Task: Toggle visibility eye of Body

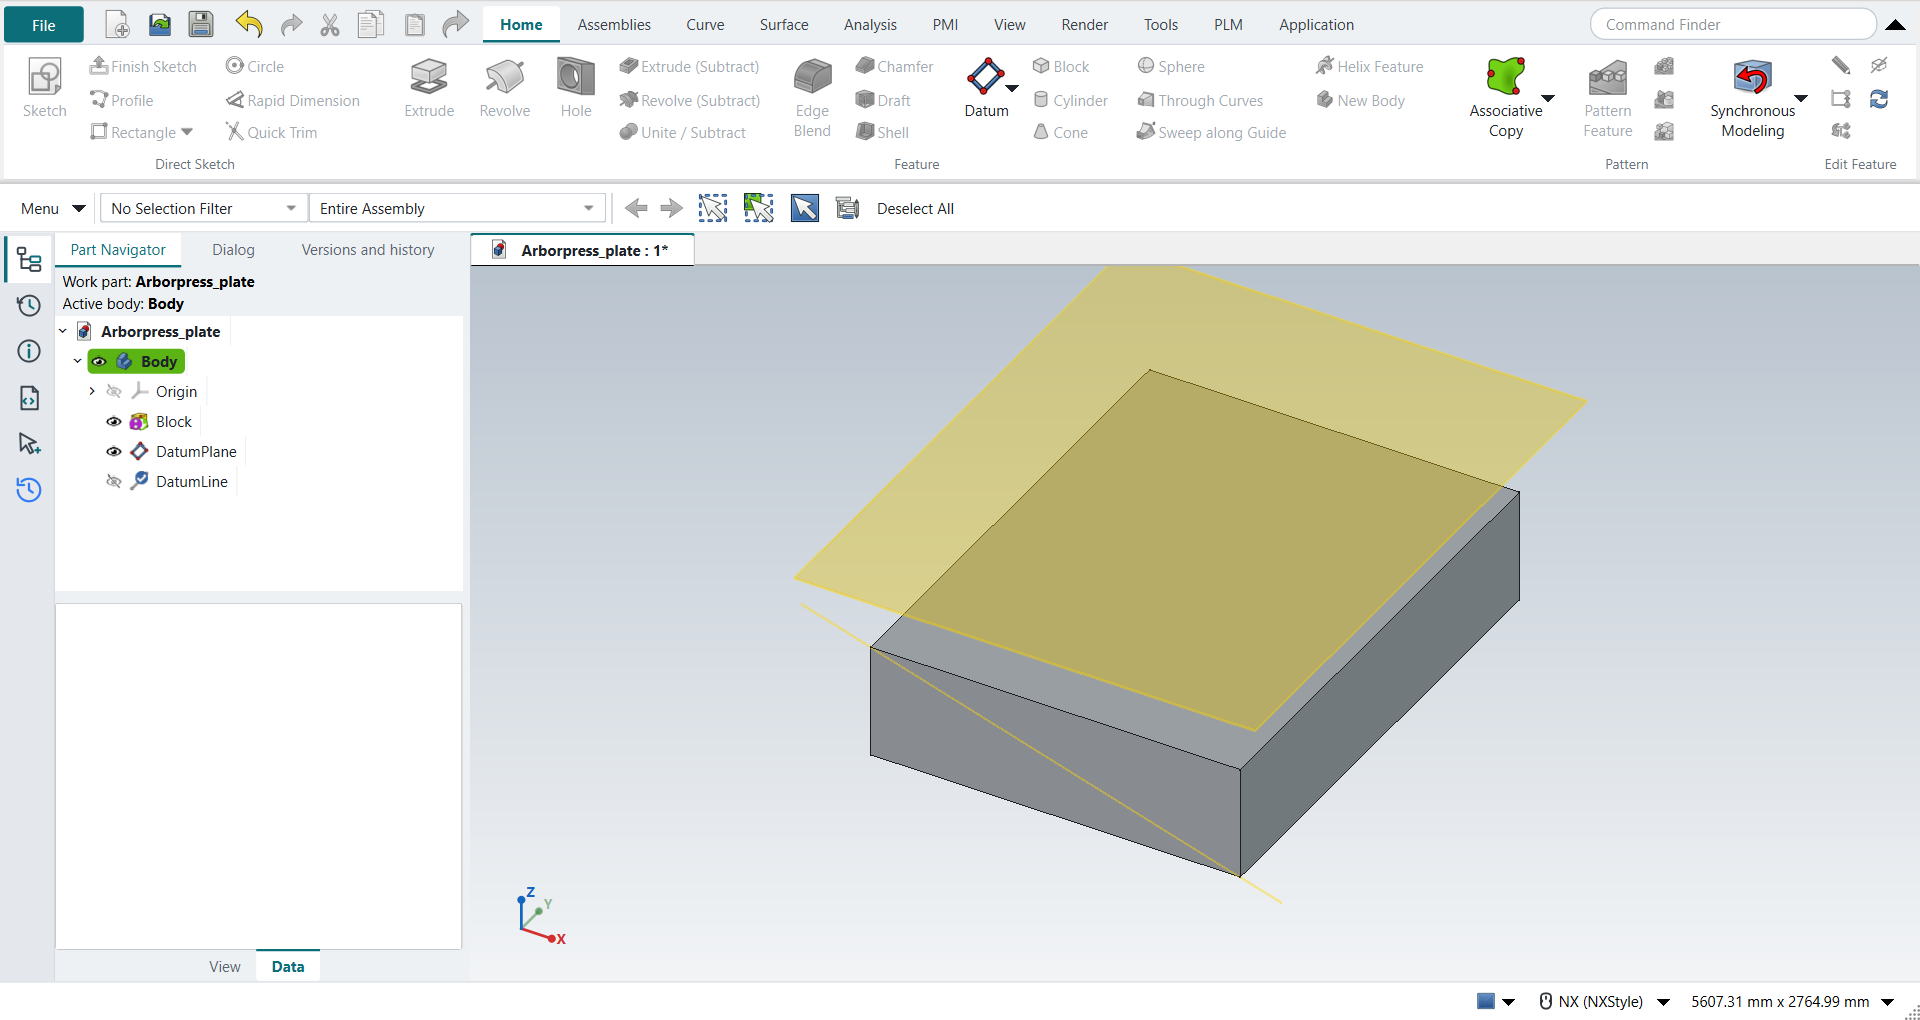Action: (x=99, y=362)
